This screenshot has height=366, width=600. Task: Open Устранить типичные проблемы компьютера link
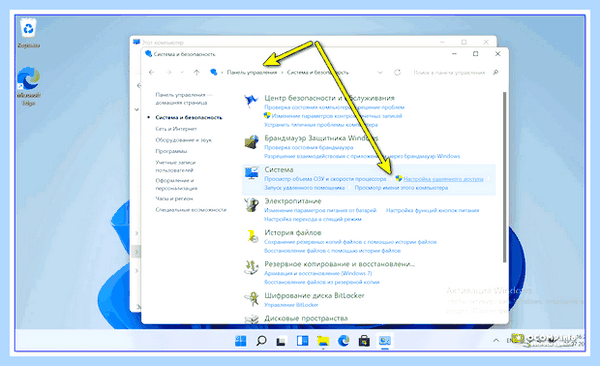click(321, 125)
